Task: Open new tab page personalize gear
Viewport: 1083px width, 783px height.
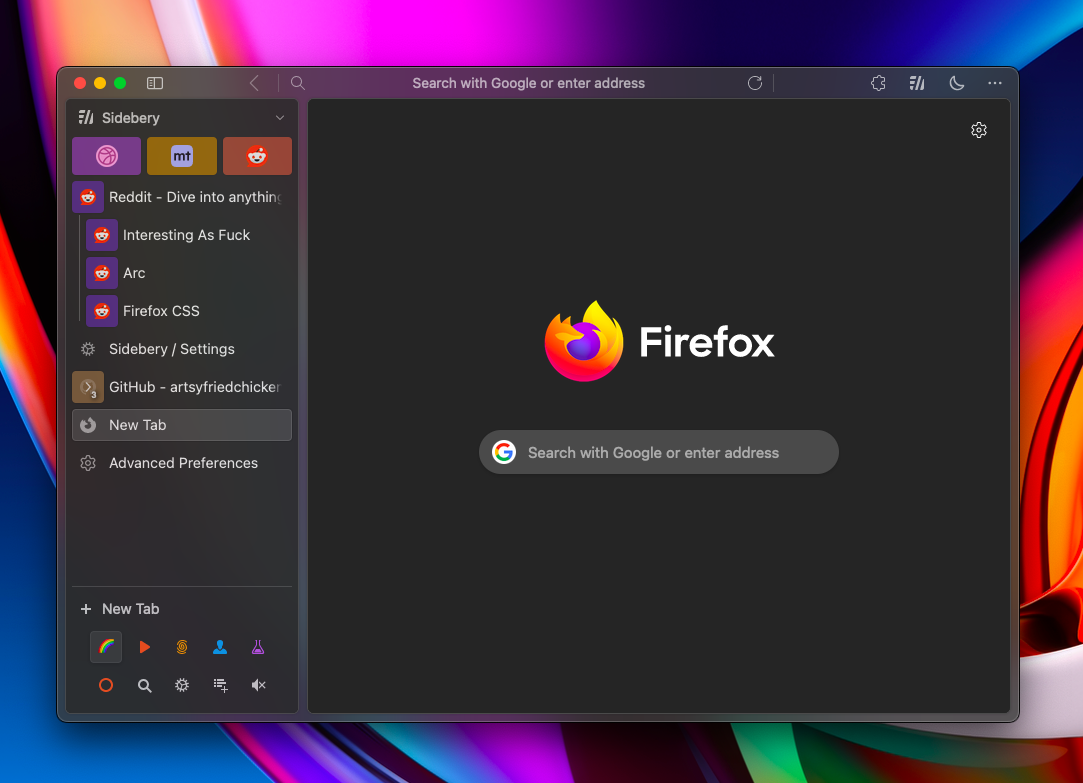Action: click(x=979, y=130)
